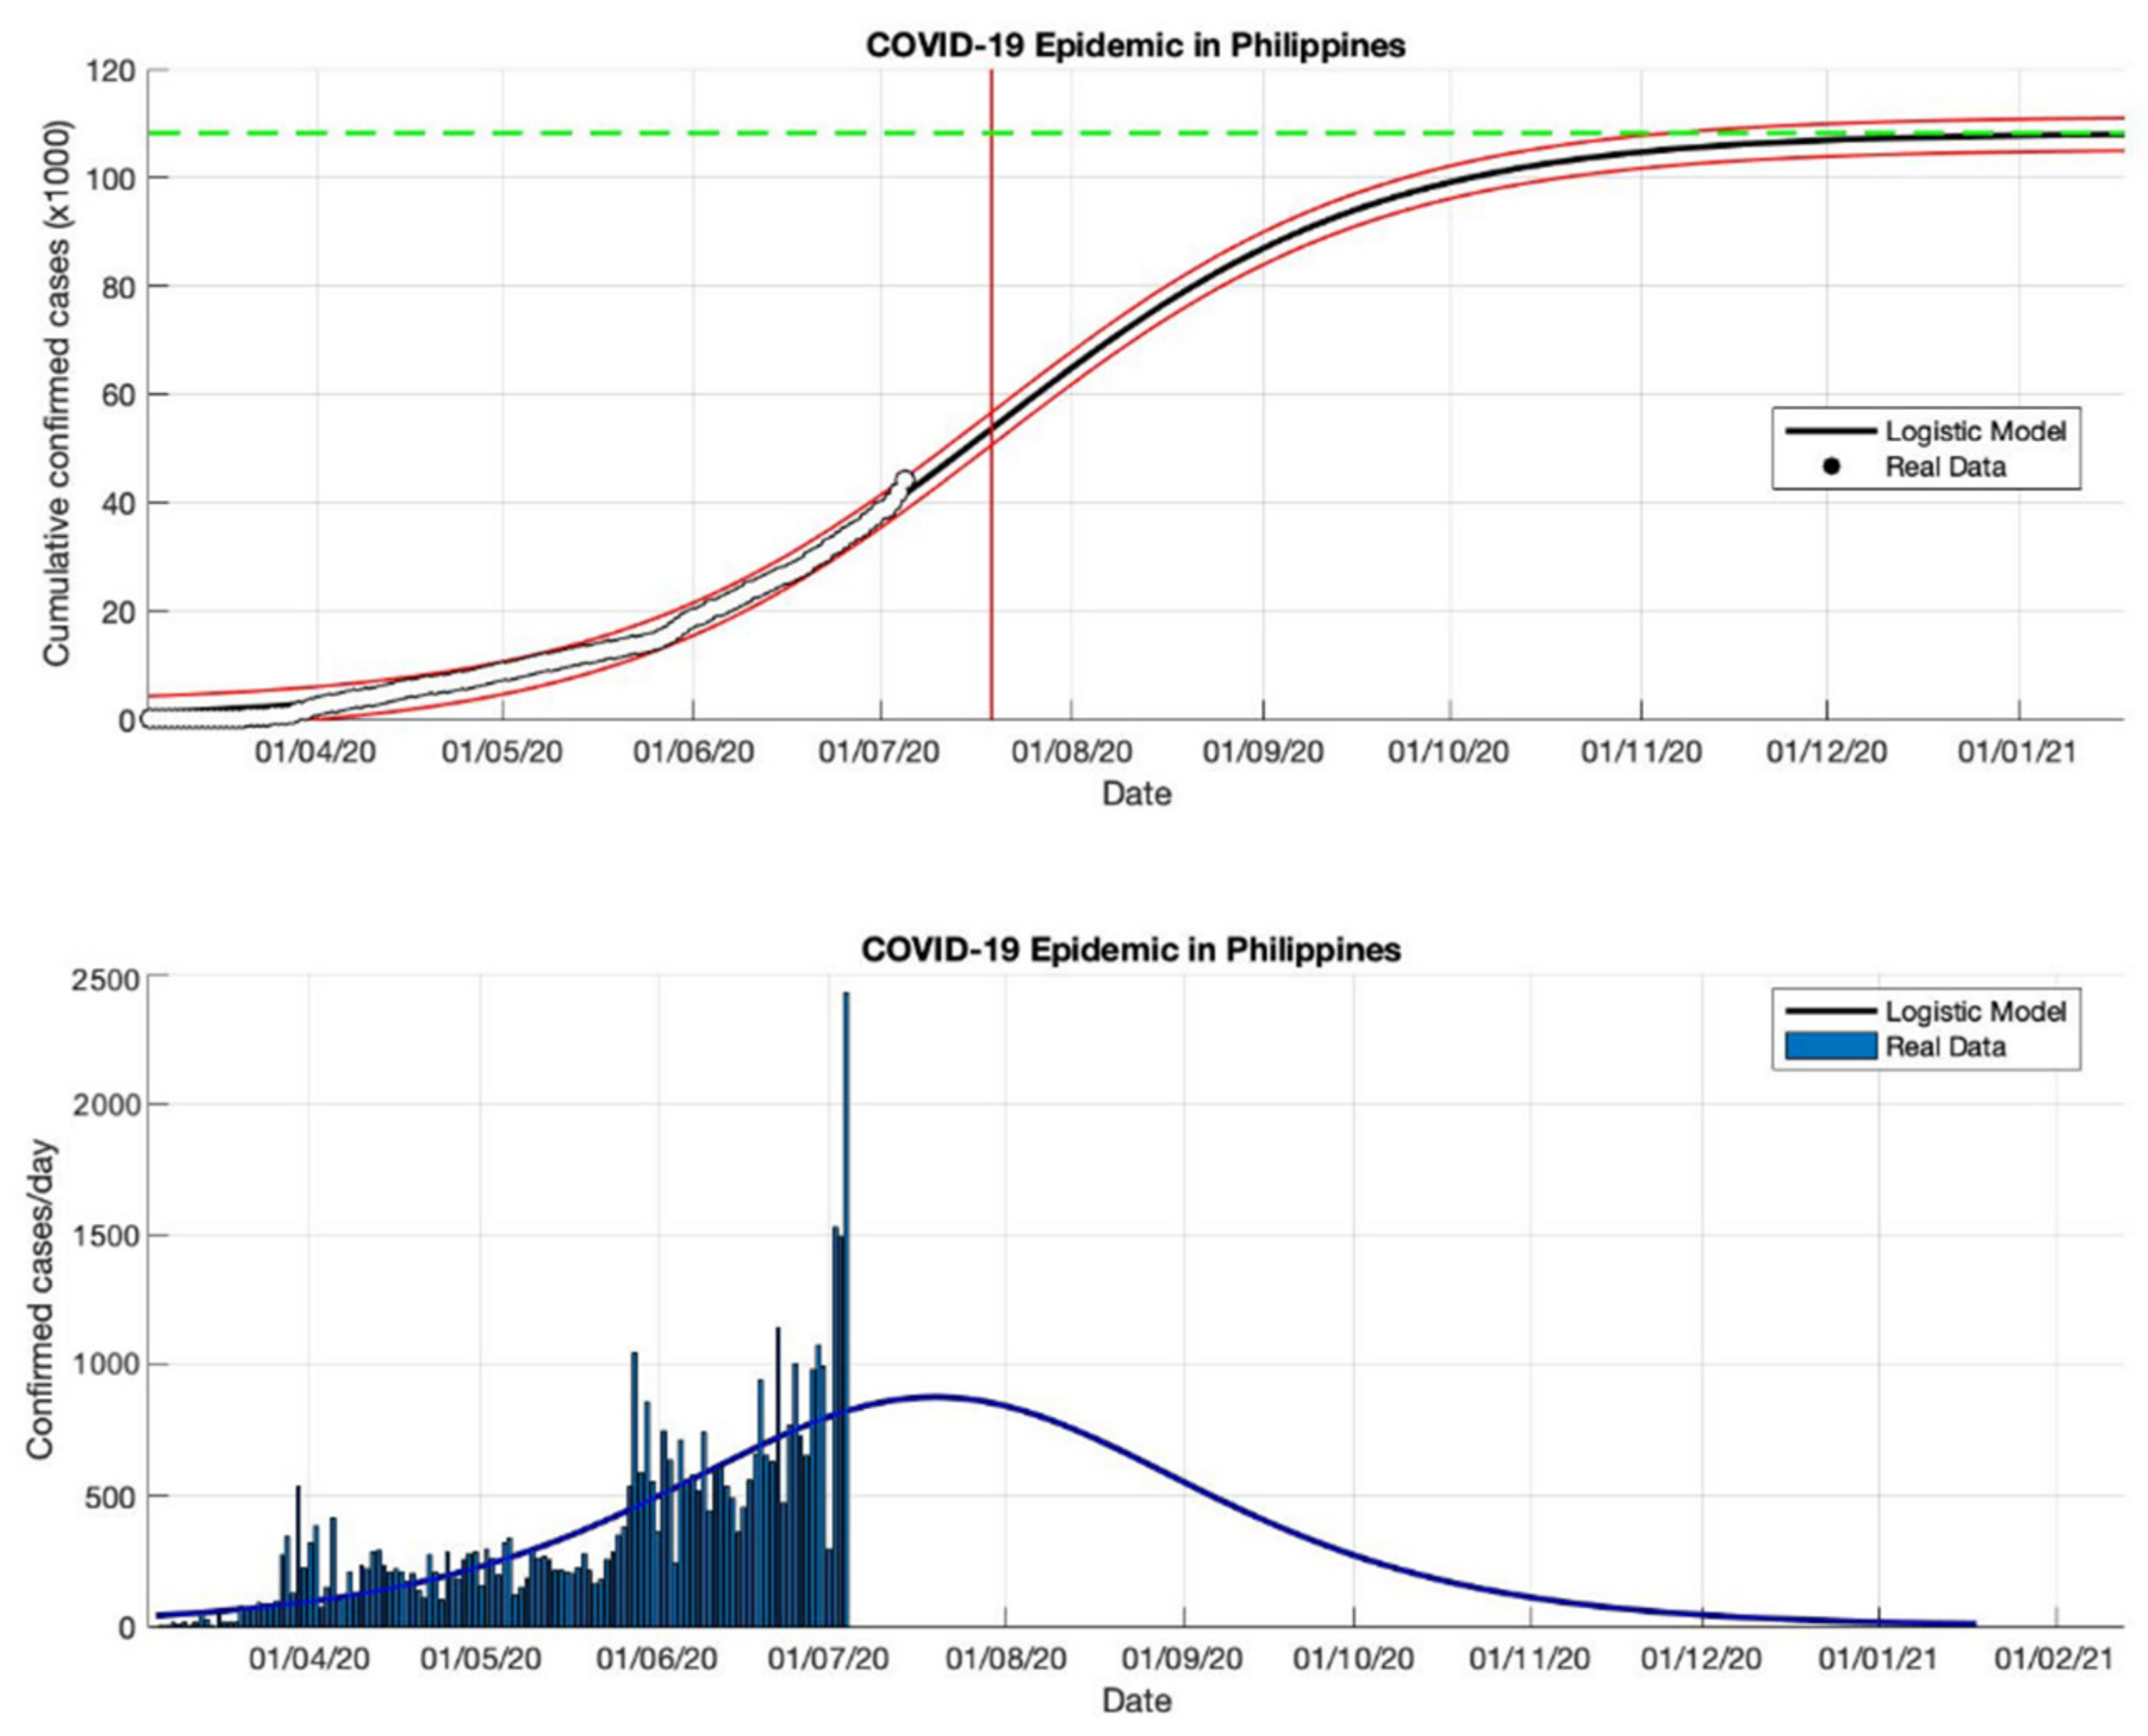Click blue 'Real Data' swatch in bottom legend
2148x1736 pixels.
point(1830,1047)
